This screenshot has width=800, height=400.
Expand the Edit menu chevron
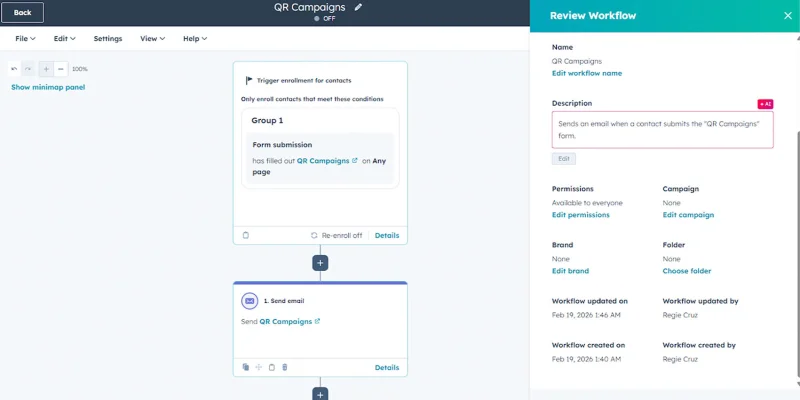pos(72,39)
